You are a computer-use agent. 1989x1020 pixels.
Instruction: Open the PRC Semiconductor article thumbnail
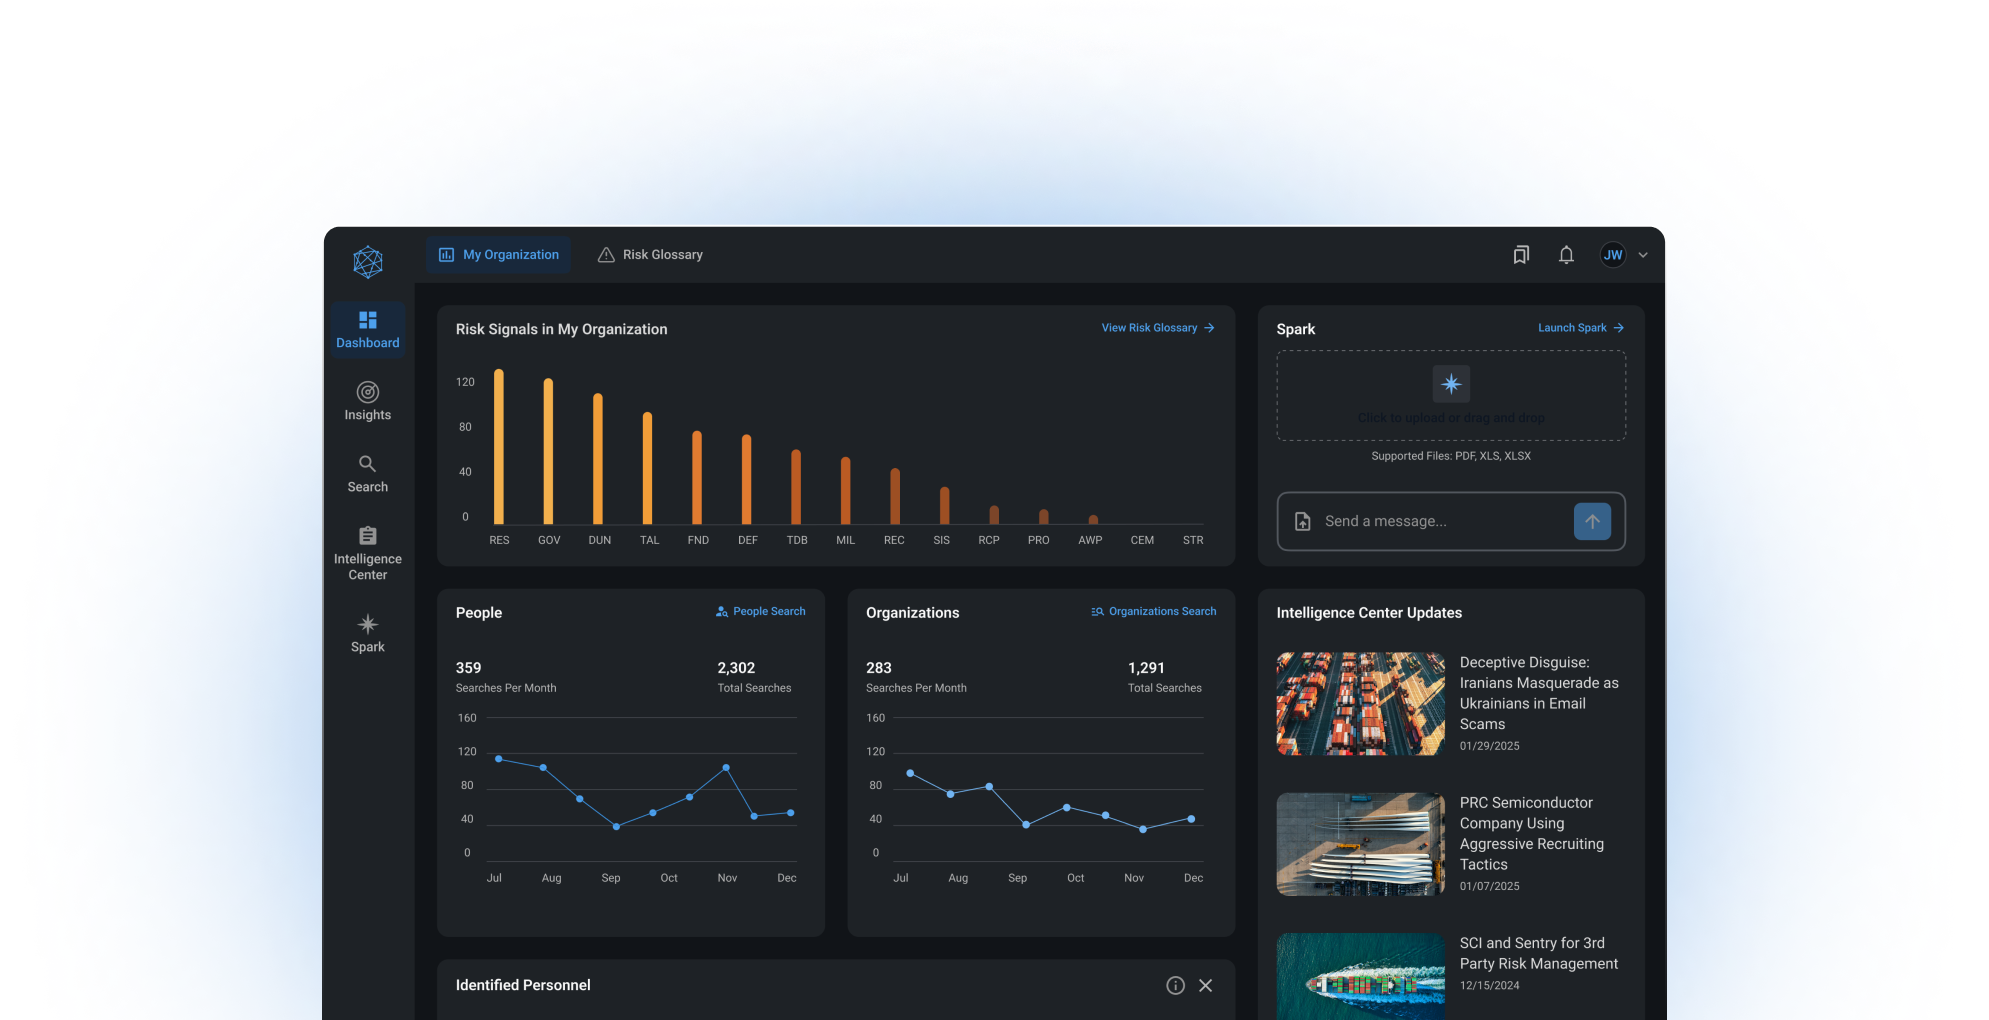point(1360,844)
